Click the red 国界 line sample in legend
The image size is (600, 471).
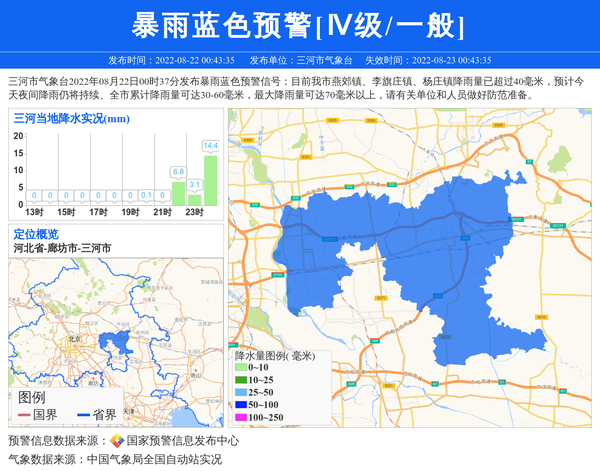(24, 415)
